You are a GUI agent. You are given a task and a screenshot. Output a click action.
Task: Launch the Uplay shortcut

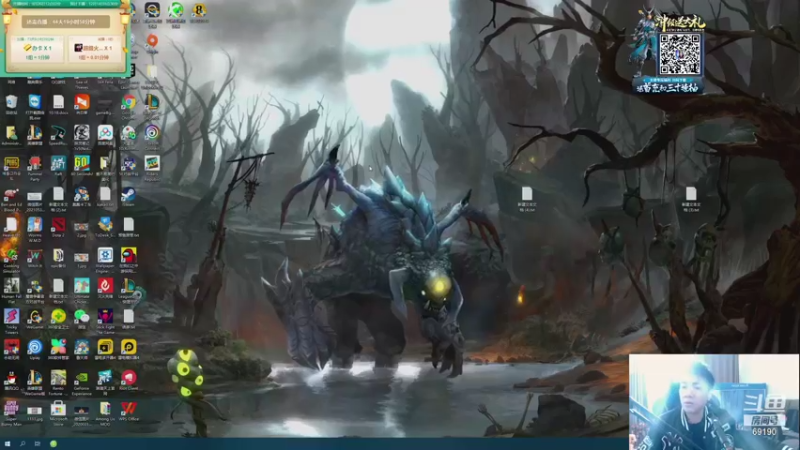tap(35, 347)
